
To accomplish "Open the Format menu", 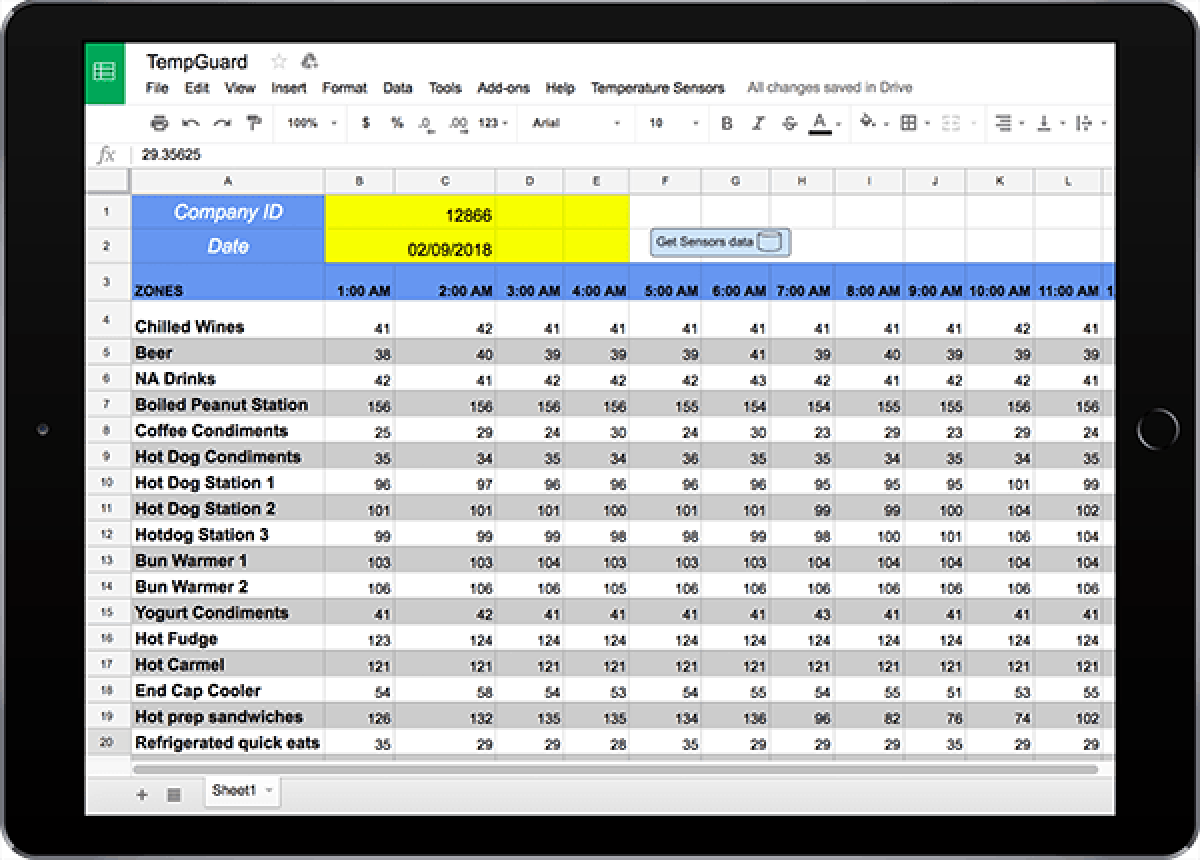I will (x=344, y=88).
